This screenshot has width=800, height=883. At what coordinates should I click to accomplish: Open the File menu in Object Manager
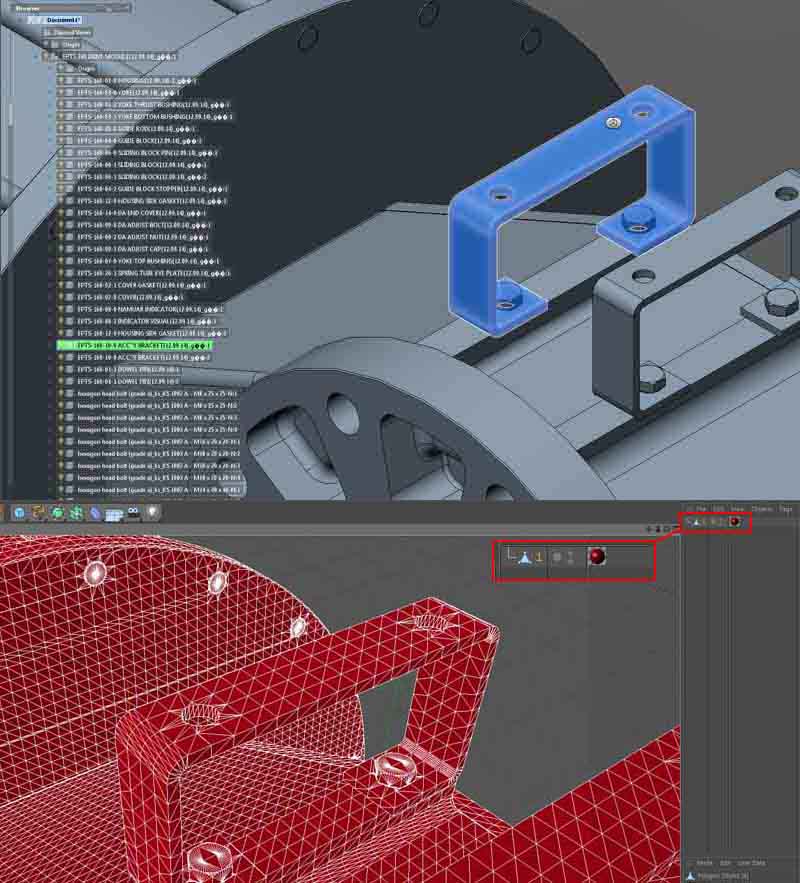point(700,509)
